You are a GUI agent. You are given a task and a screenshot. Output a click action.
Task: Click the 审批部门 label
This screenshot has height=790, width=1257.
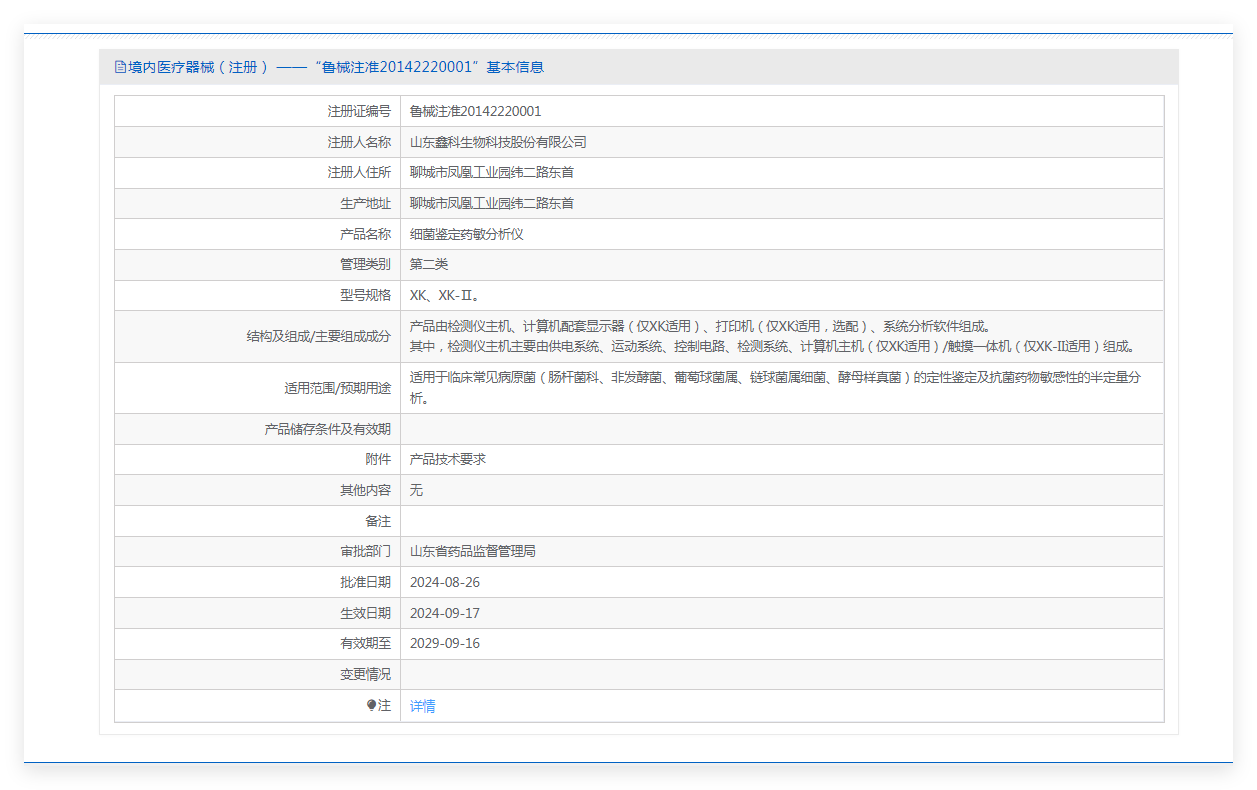click(x=365, y=551)
